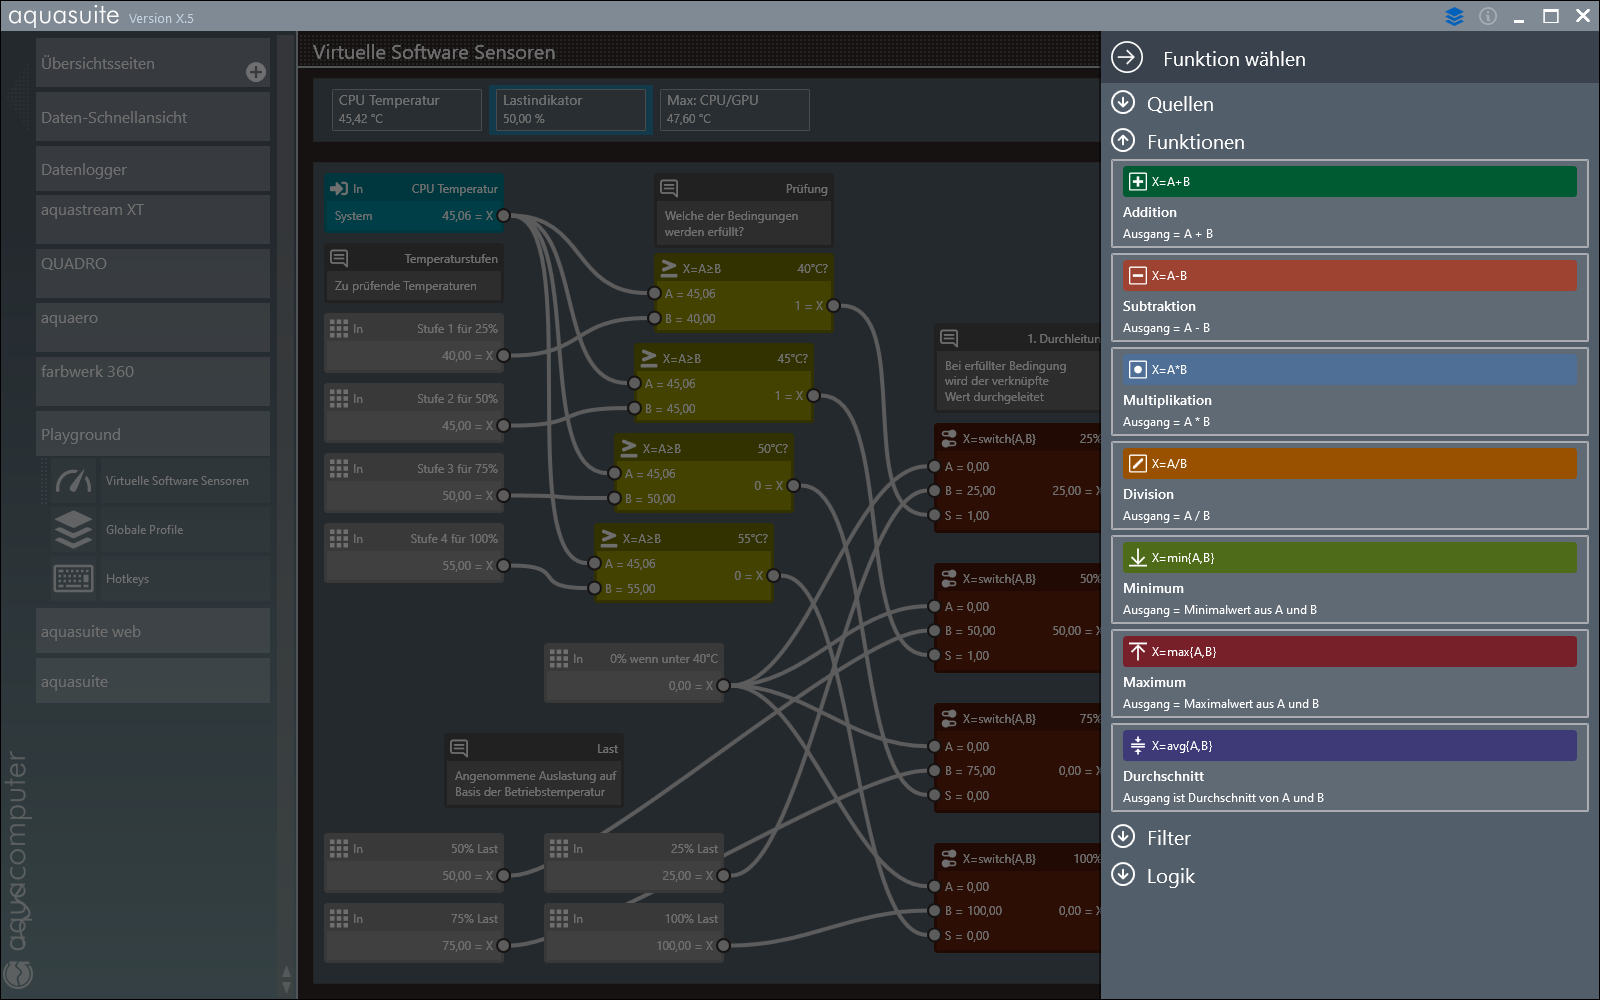Open aquastream XT in the sidebar
Image resolution: width=1600 pixels, height=1000 pixels.
(x=153, y=219)
